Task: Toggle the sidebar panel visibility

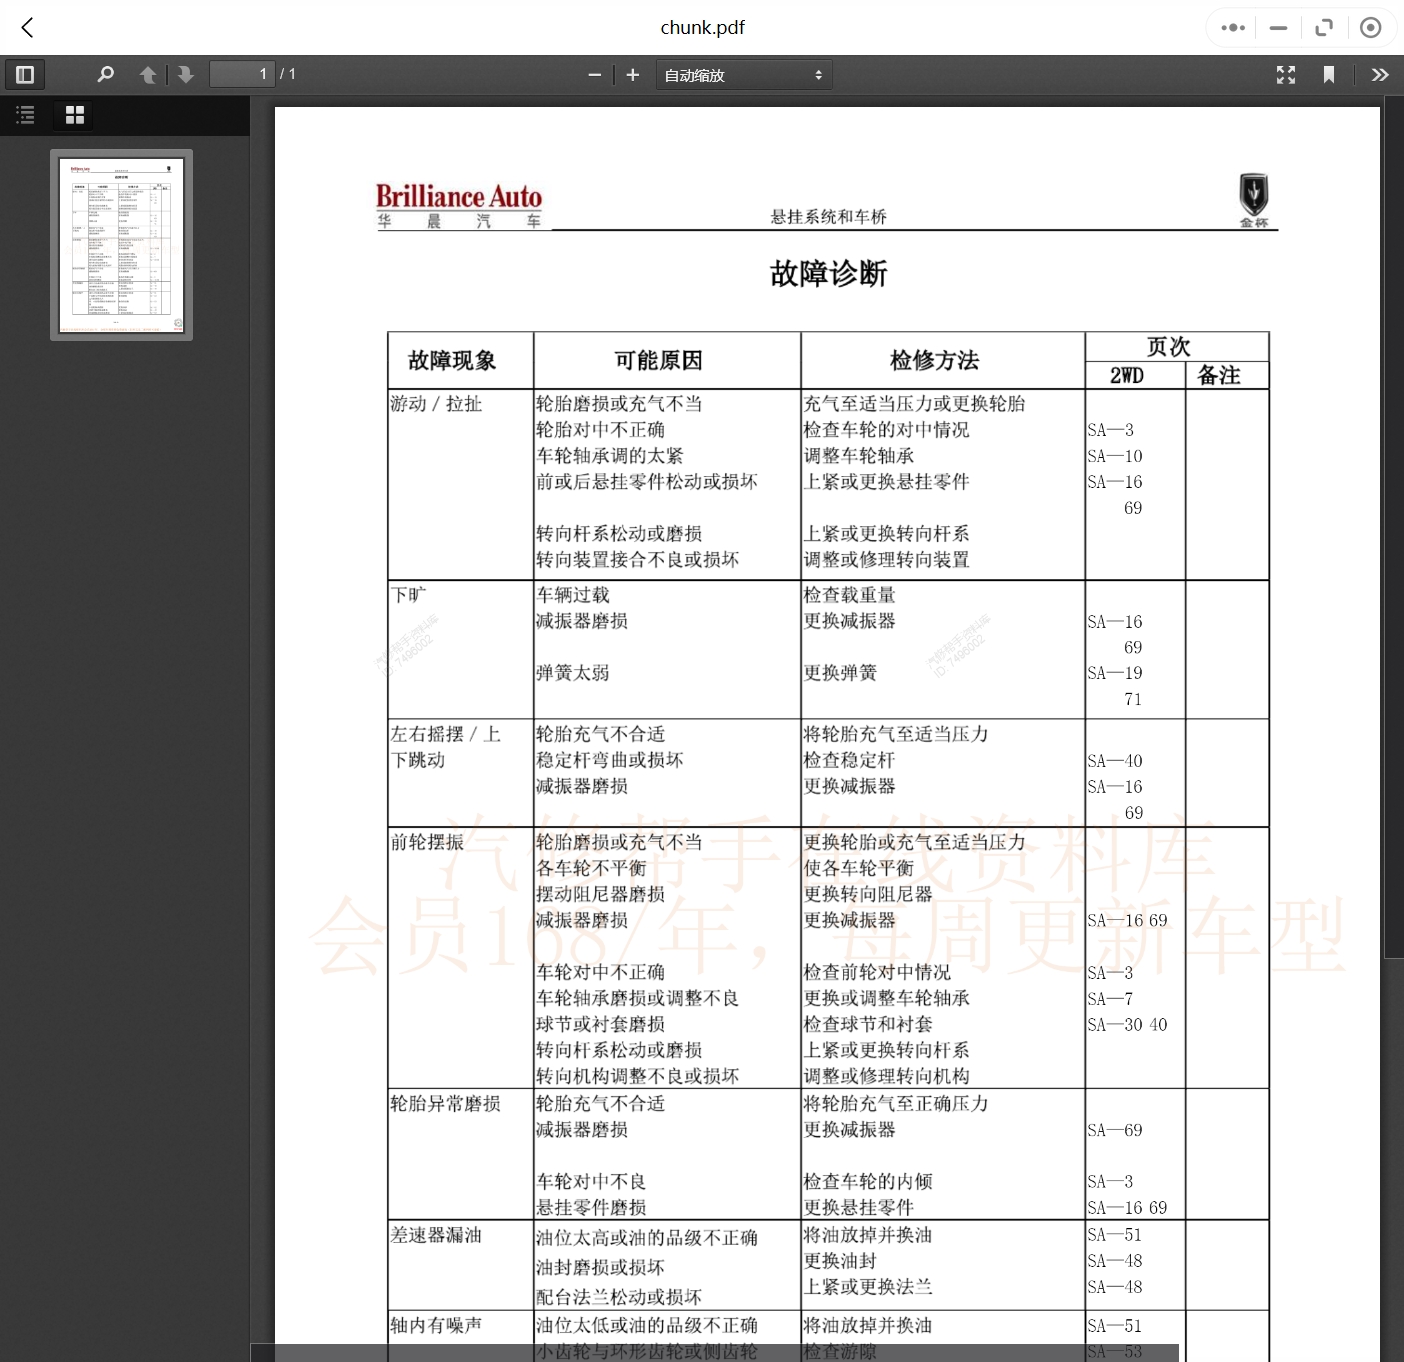Action: click(25, 74)
